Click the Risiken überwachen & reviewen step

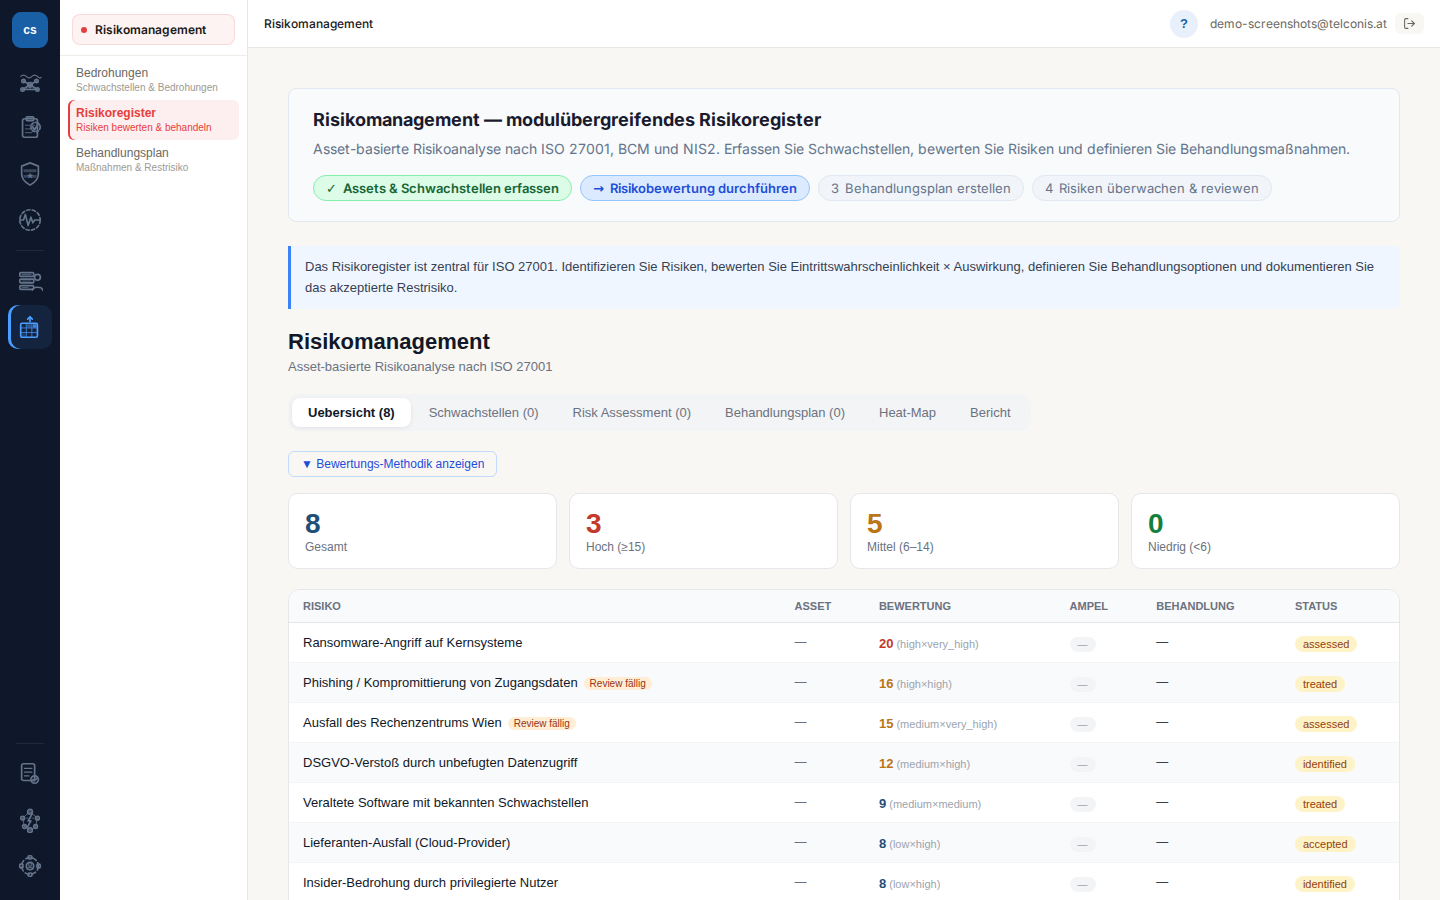(1152, 188)
